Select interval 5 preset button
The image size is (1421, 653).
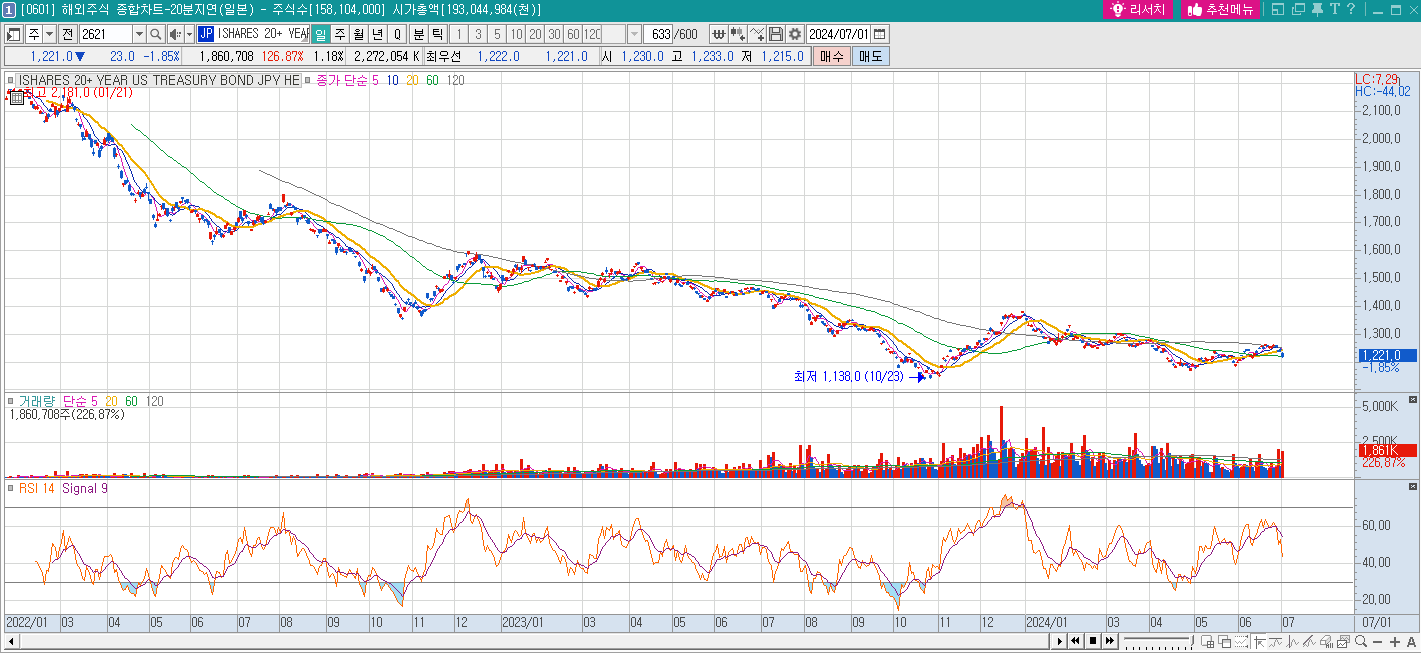click(x=497, y=34)
